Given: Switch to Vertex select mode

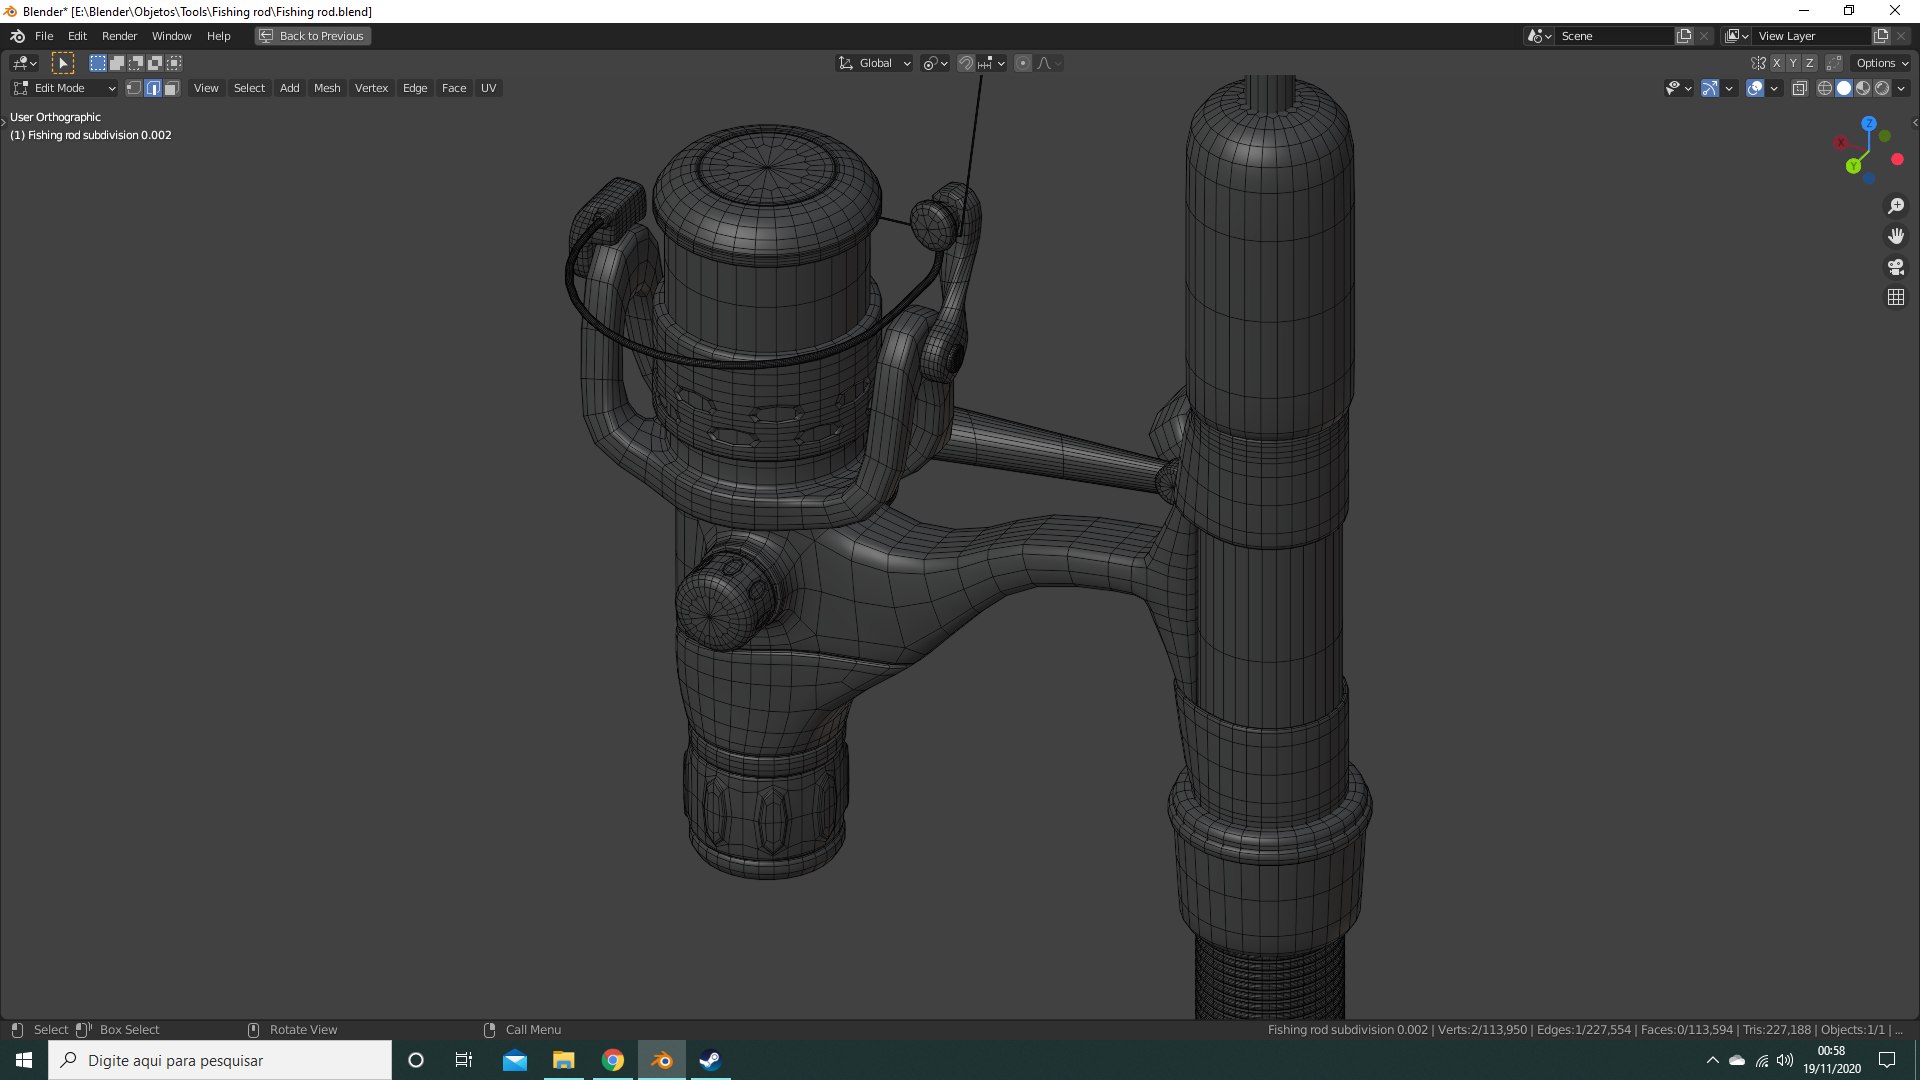Looking at the screenshot, I should tap(134, 88).
